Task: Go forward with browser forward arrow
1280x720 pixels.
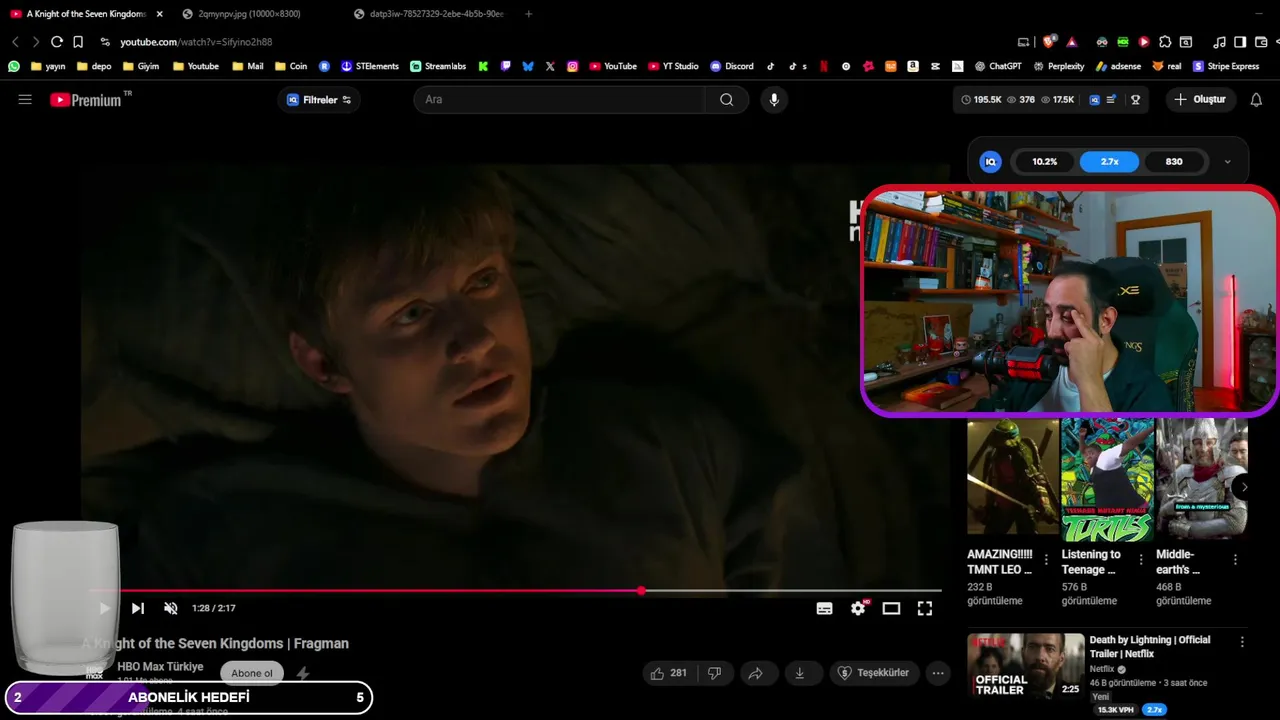Action: click(36, 42)
